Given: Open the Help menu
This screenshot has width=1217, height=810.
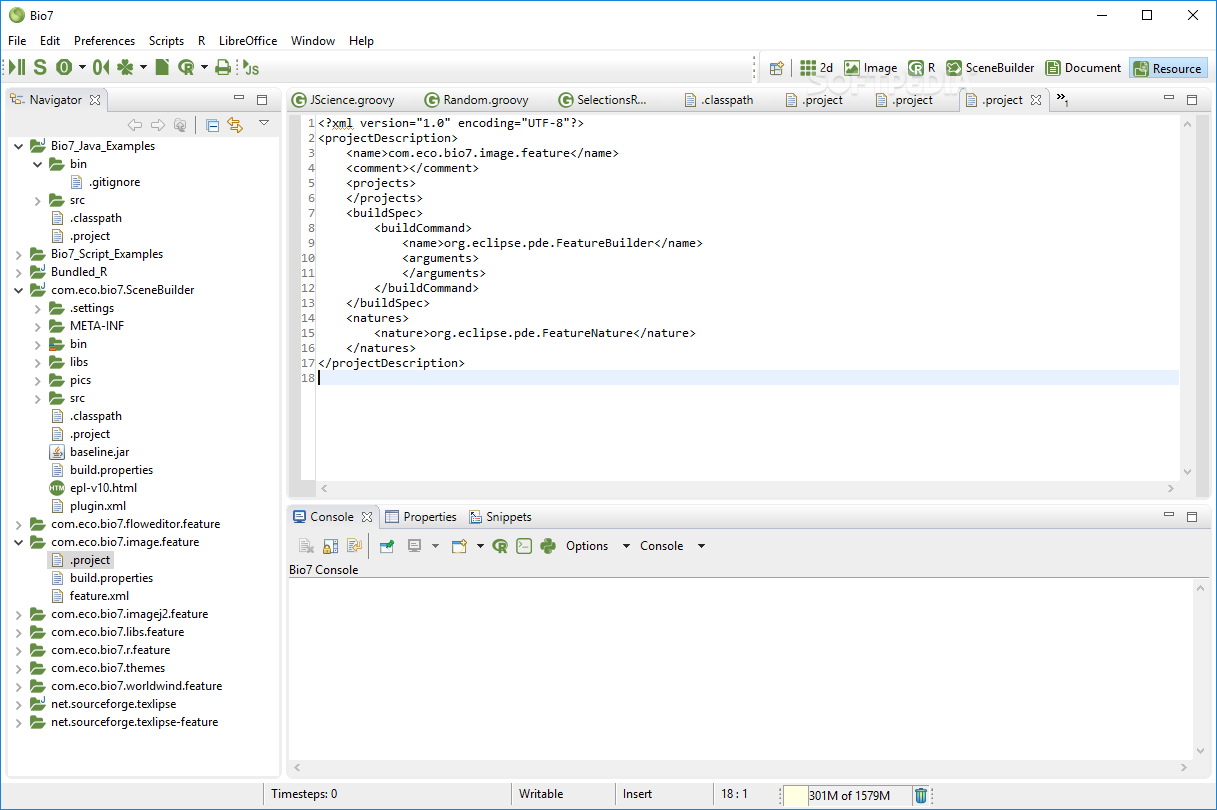Looking at the screenshot, I should click(361, 41).
